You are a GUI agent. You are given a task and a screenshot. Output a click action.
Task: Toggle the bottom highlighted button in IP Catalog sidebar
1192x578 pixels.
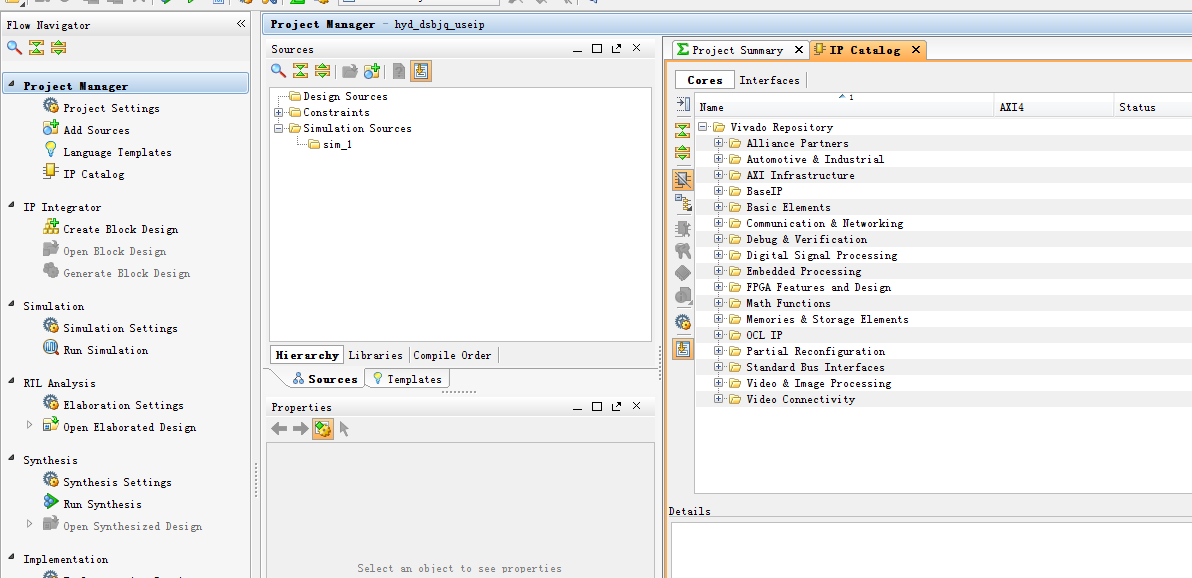click(683, 349)
